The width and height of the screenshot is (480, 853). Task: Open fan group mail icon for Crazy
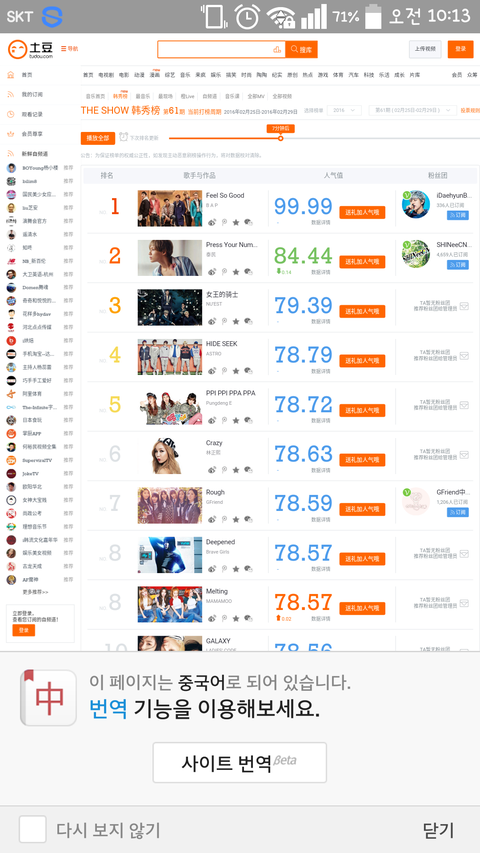pyautogui.click(x=464, y=454)
